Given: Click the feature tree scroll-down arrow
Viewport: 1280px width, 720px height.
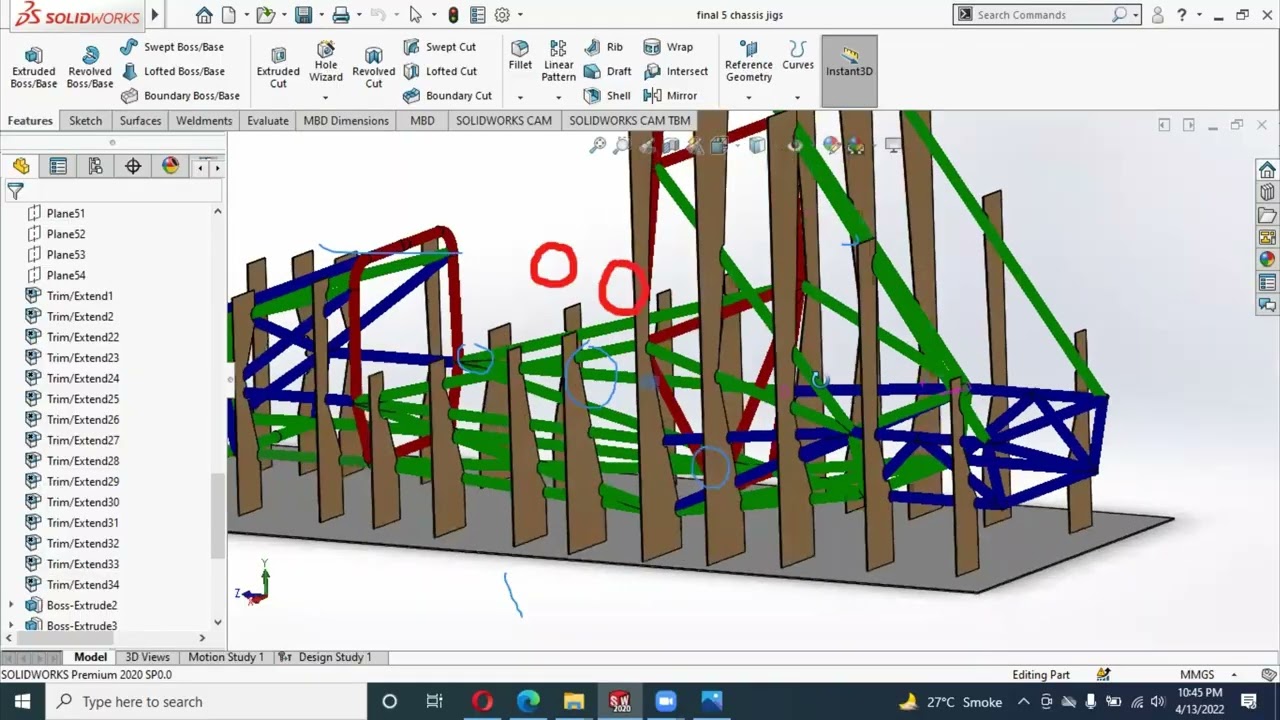Looking at the screenshot, I should click(x=217, y=622).
